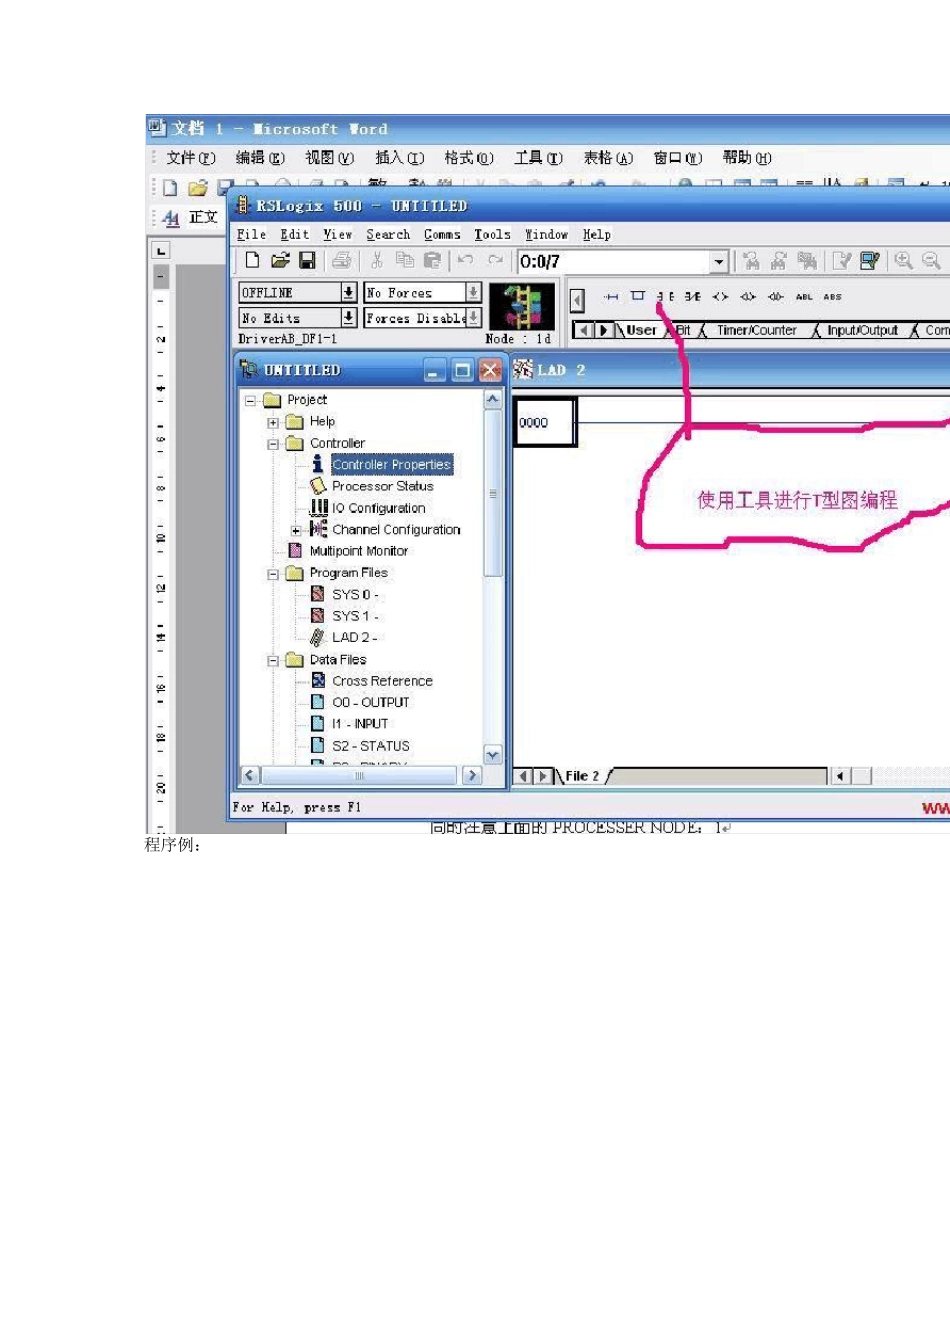The width and height of the screenshot is (950, 1344).
Task: Select IO Configuration in project tree
Action: click(378, 508)
